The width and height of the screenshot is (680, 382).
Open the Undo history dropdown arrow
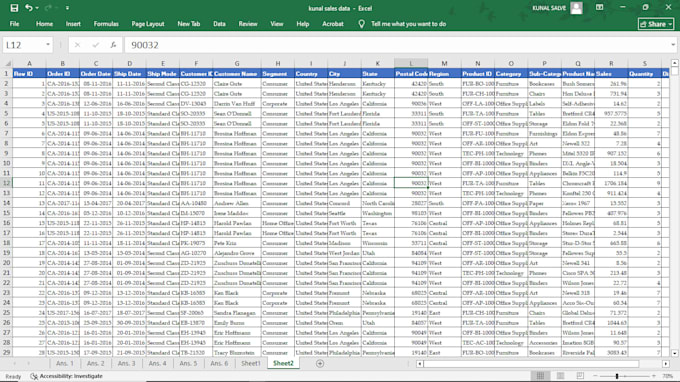pyautogui.click(x=37, y=8)
